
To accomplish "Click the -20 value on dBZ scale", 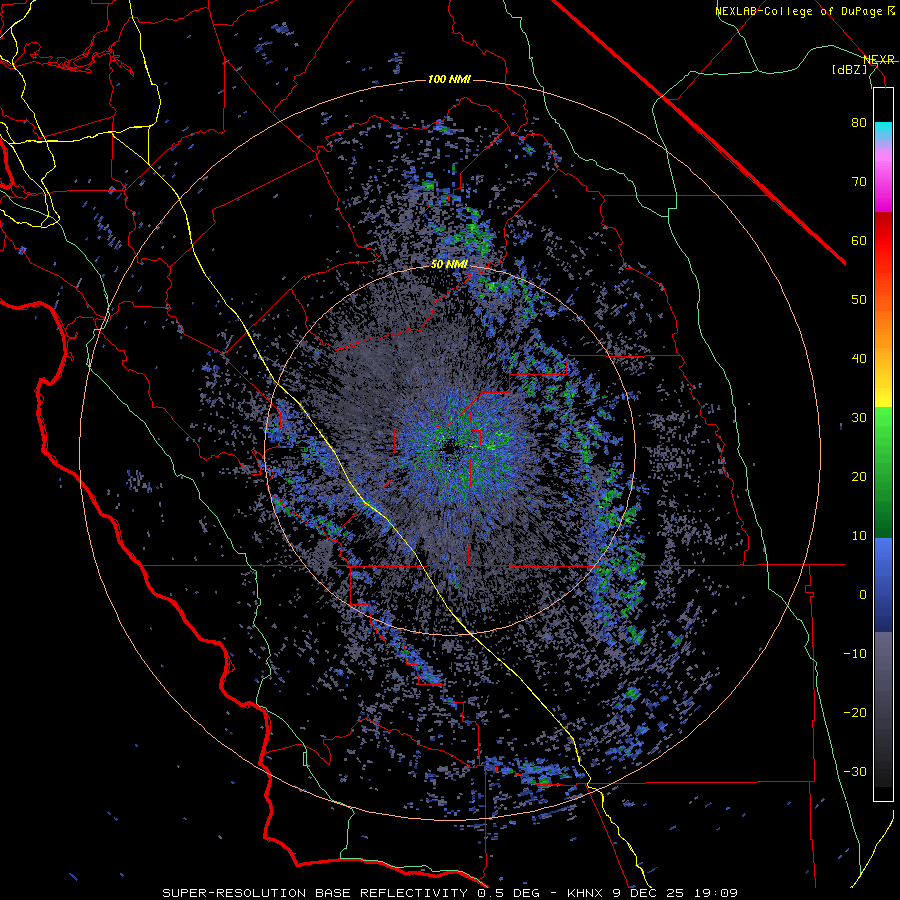I will tap(855, 712).
